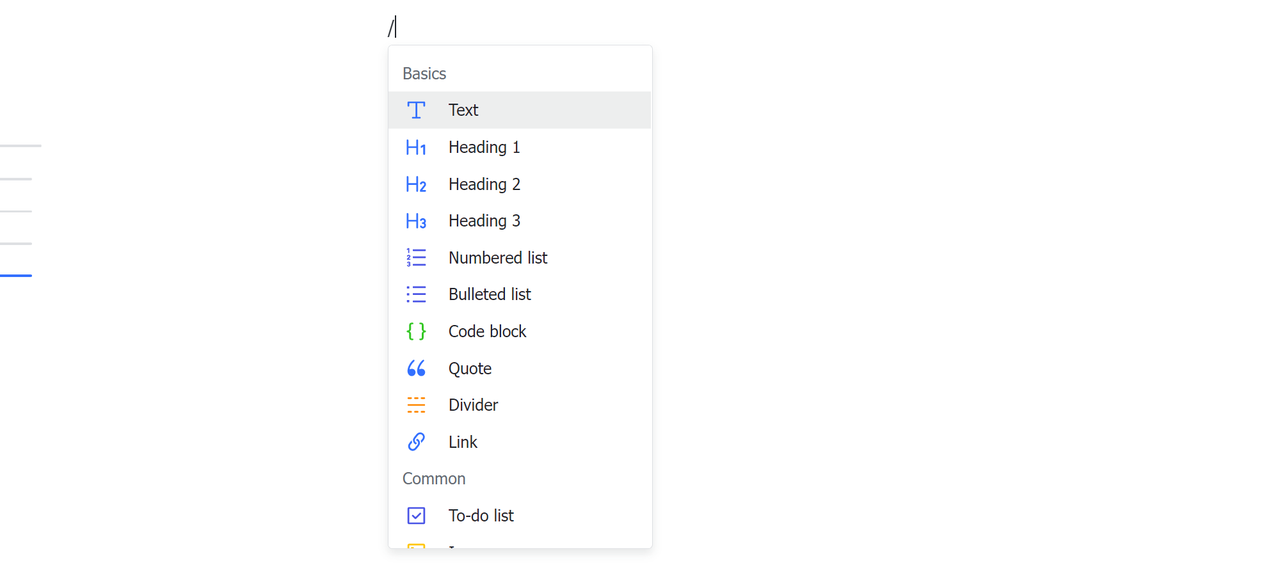Viewport: 1280px width, 563px height.
Task: Insert a Code block from the menu
Action: coord(487,331)
